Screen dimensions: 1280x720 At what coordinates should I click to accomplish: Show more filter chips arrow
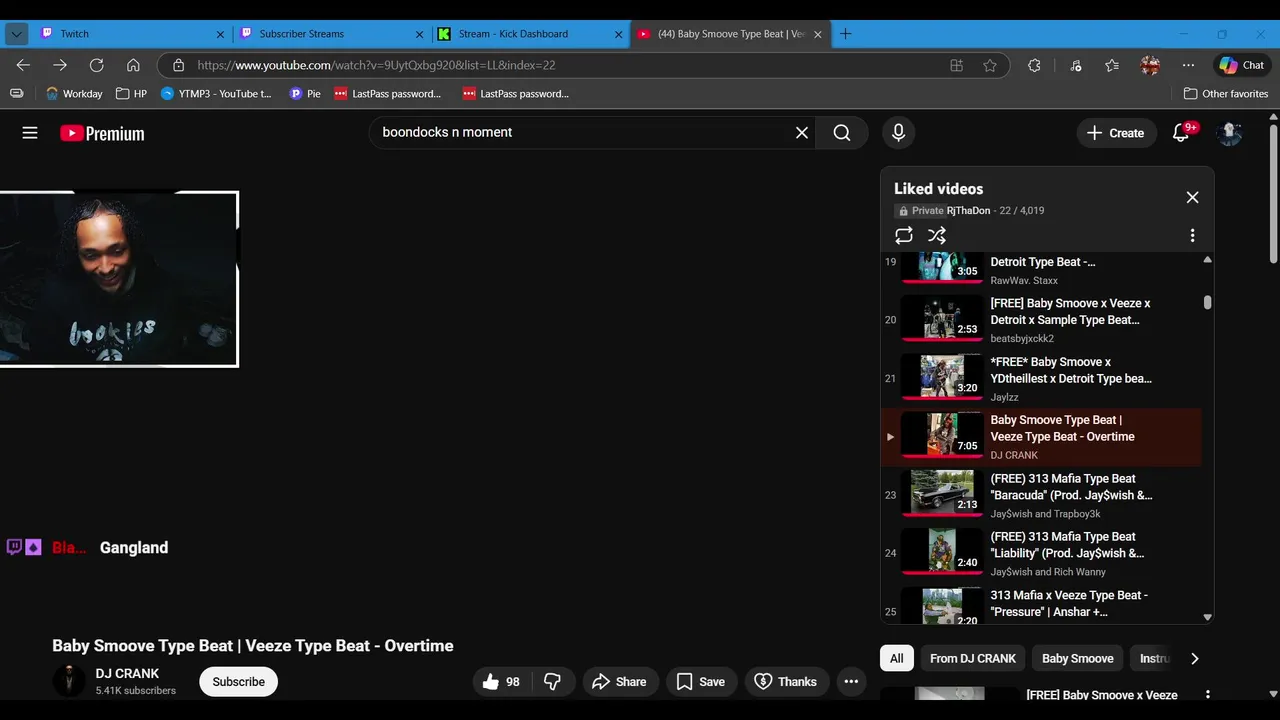pos(1194,658)
